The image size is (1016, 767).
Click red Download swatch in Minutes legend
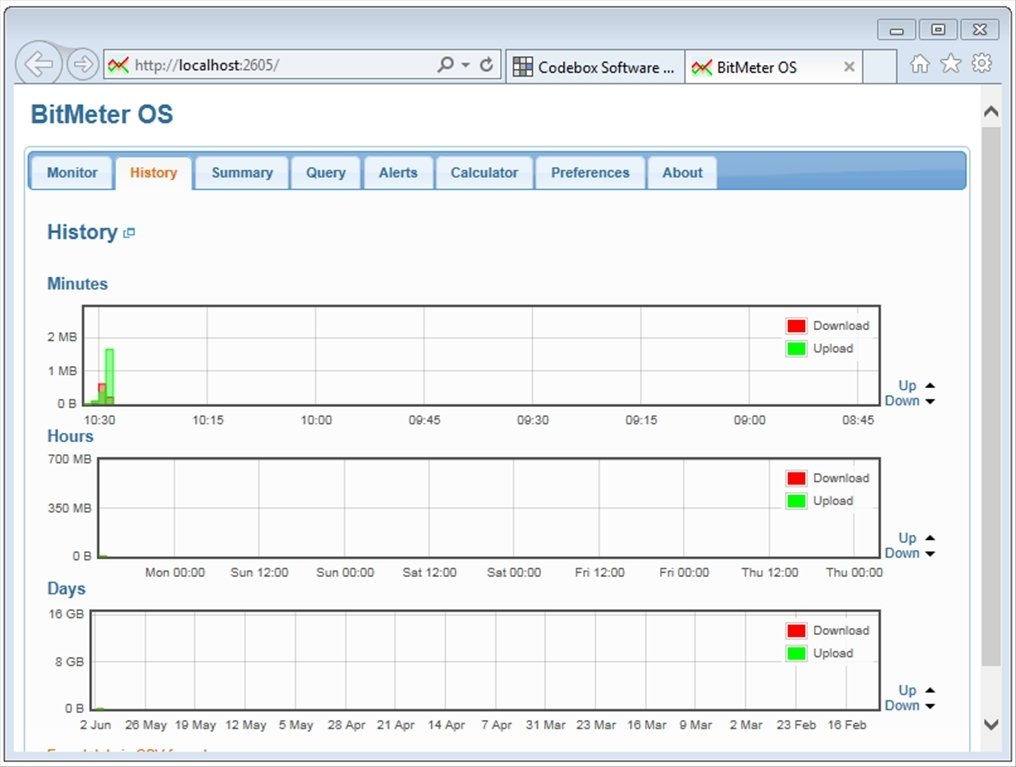click(796, 326)
